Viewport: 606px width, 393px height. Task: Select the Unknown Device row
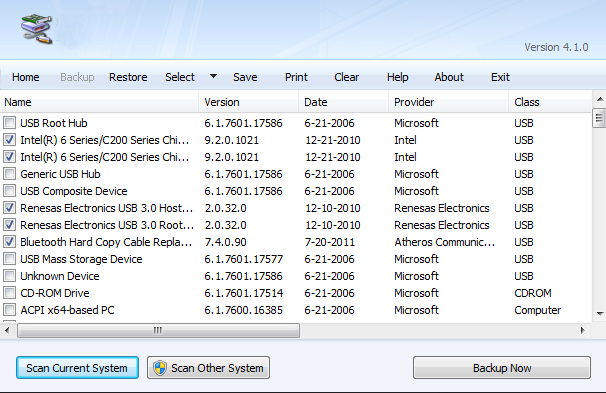pos(296,276)
